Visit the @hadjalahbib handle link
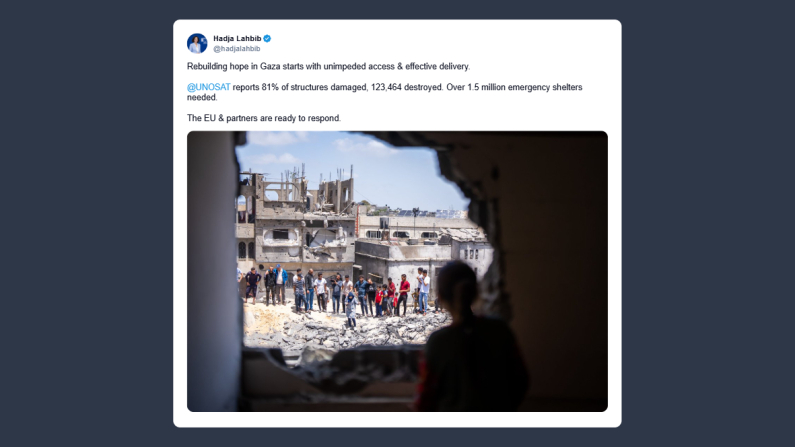Image resolution: width=795 pixels, height=447 pixels. (237, 49)
